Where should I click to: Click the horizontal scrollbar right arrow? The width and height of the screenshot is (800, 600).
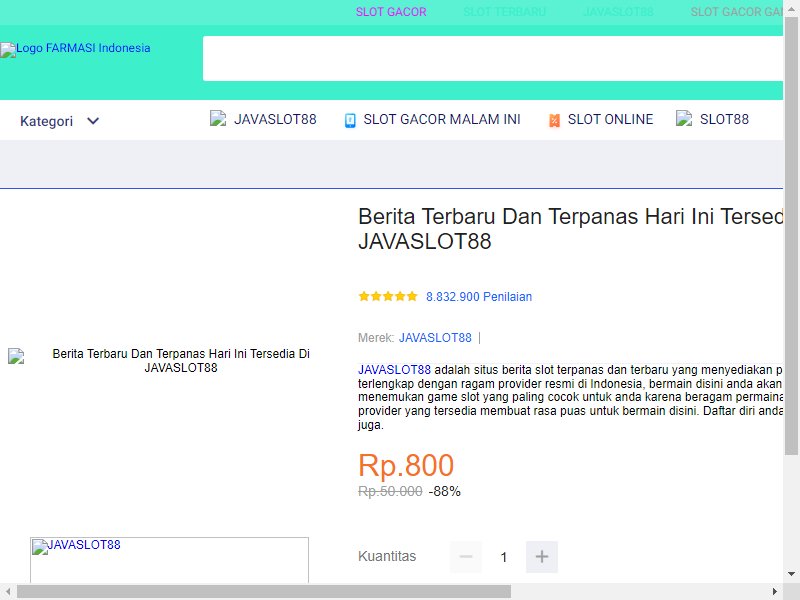pyautogui.click(x=774, y=591)
